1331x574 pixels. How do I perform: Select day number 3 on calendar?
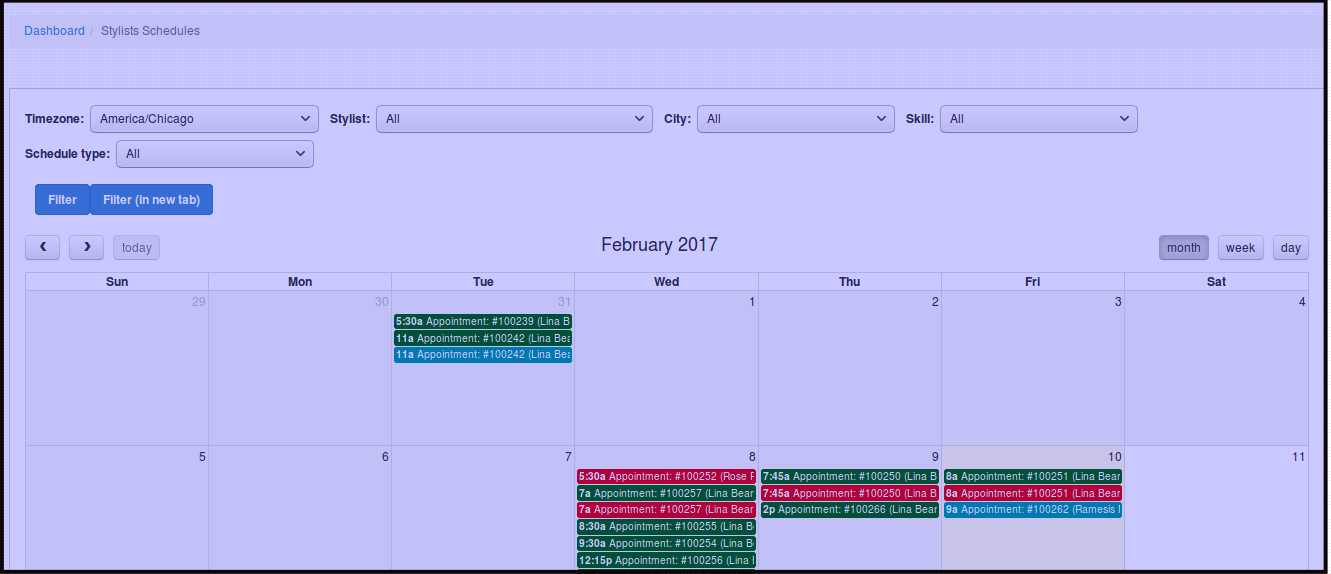1118,302
